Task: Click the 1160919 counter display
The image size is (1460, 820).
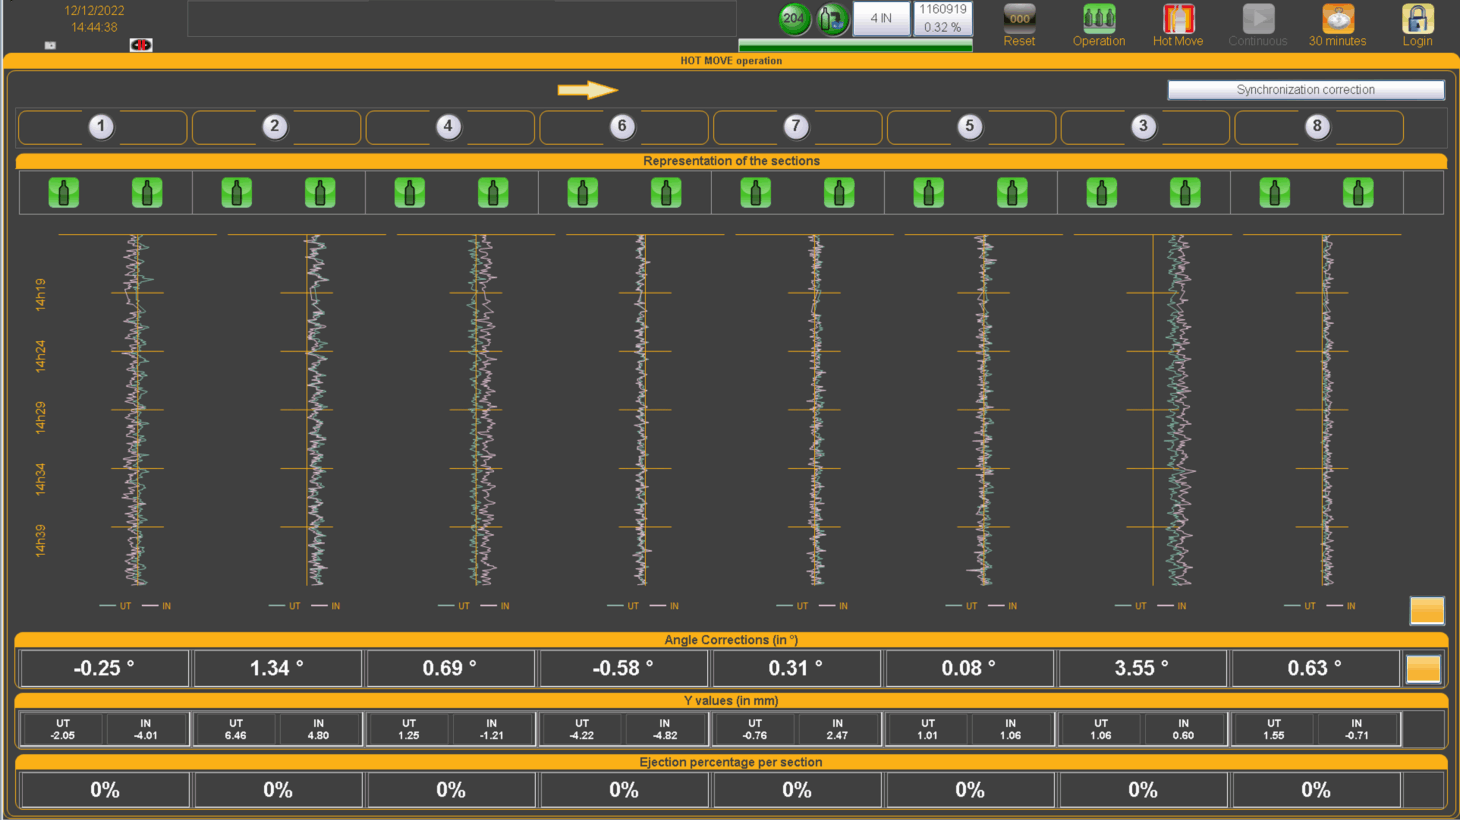Action: coord(943,10)
